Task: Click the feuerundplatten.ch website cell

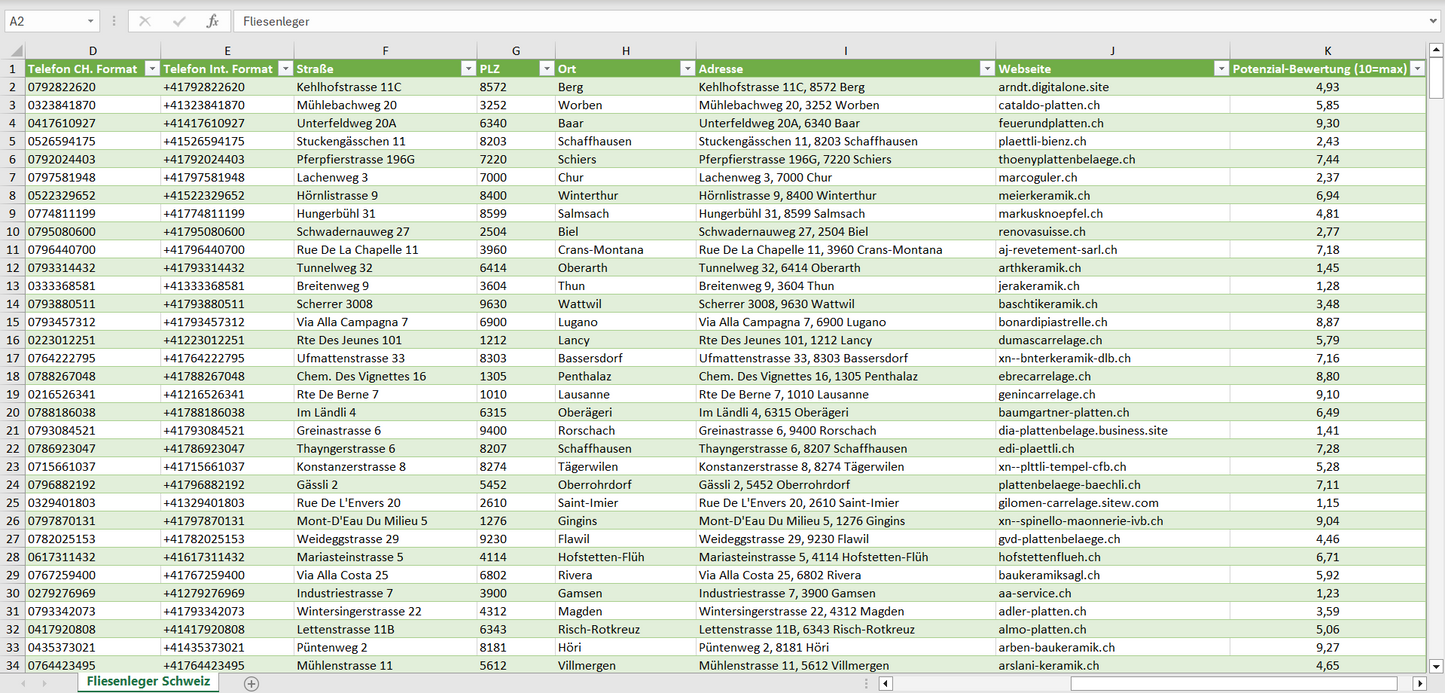Action: 1050,123
